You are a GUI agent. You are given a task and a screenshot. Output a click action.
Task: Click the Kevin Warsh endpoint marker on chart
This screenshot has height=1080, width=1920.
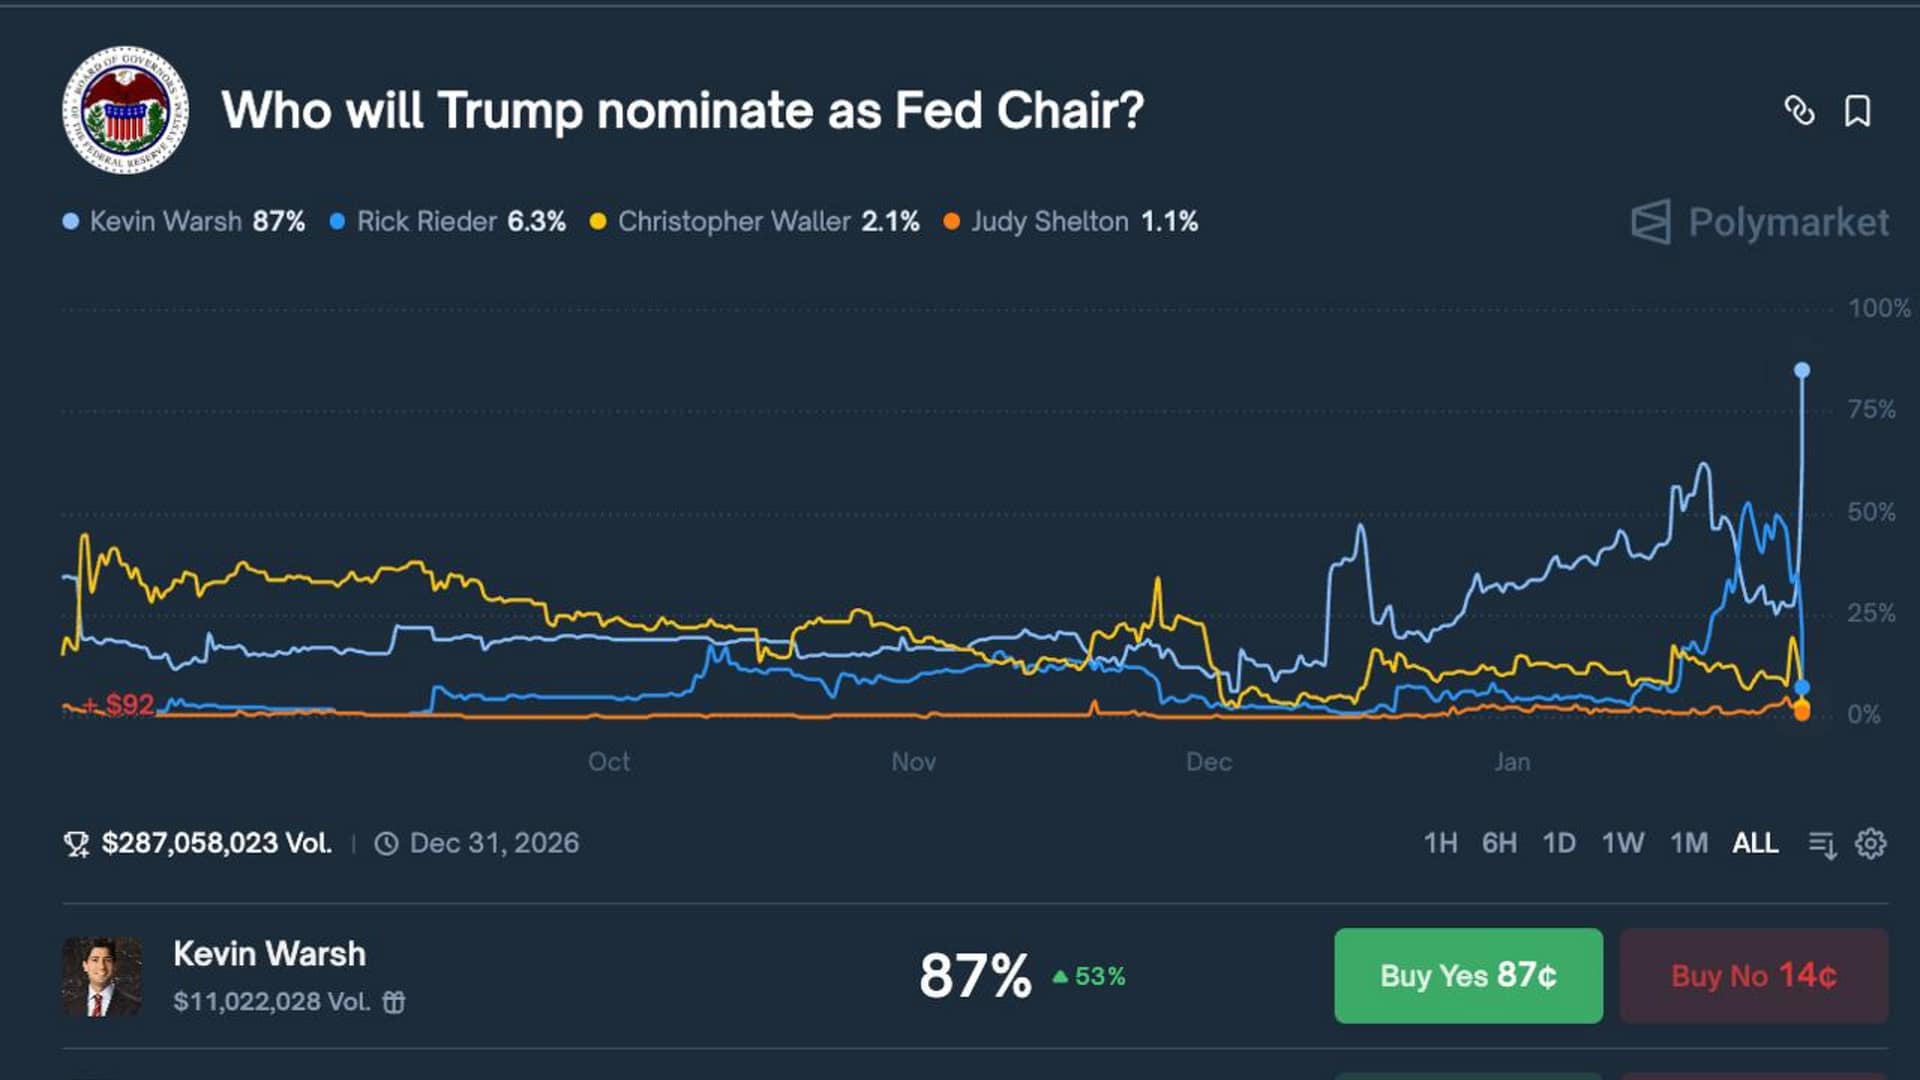tap(1802, 371)
